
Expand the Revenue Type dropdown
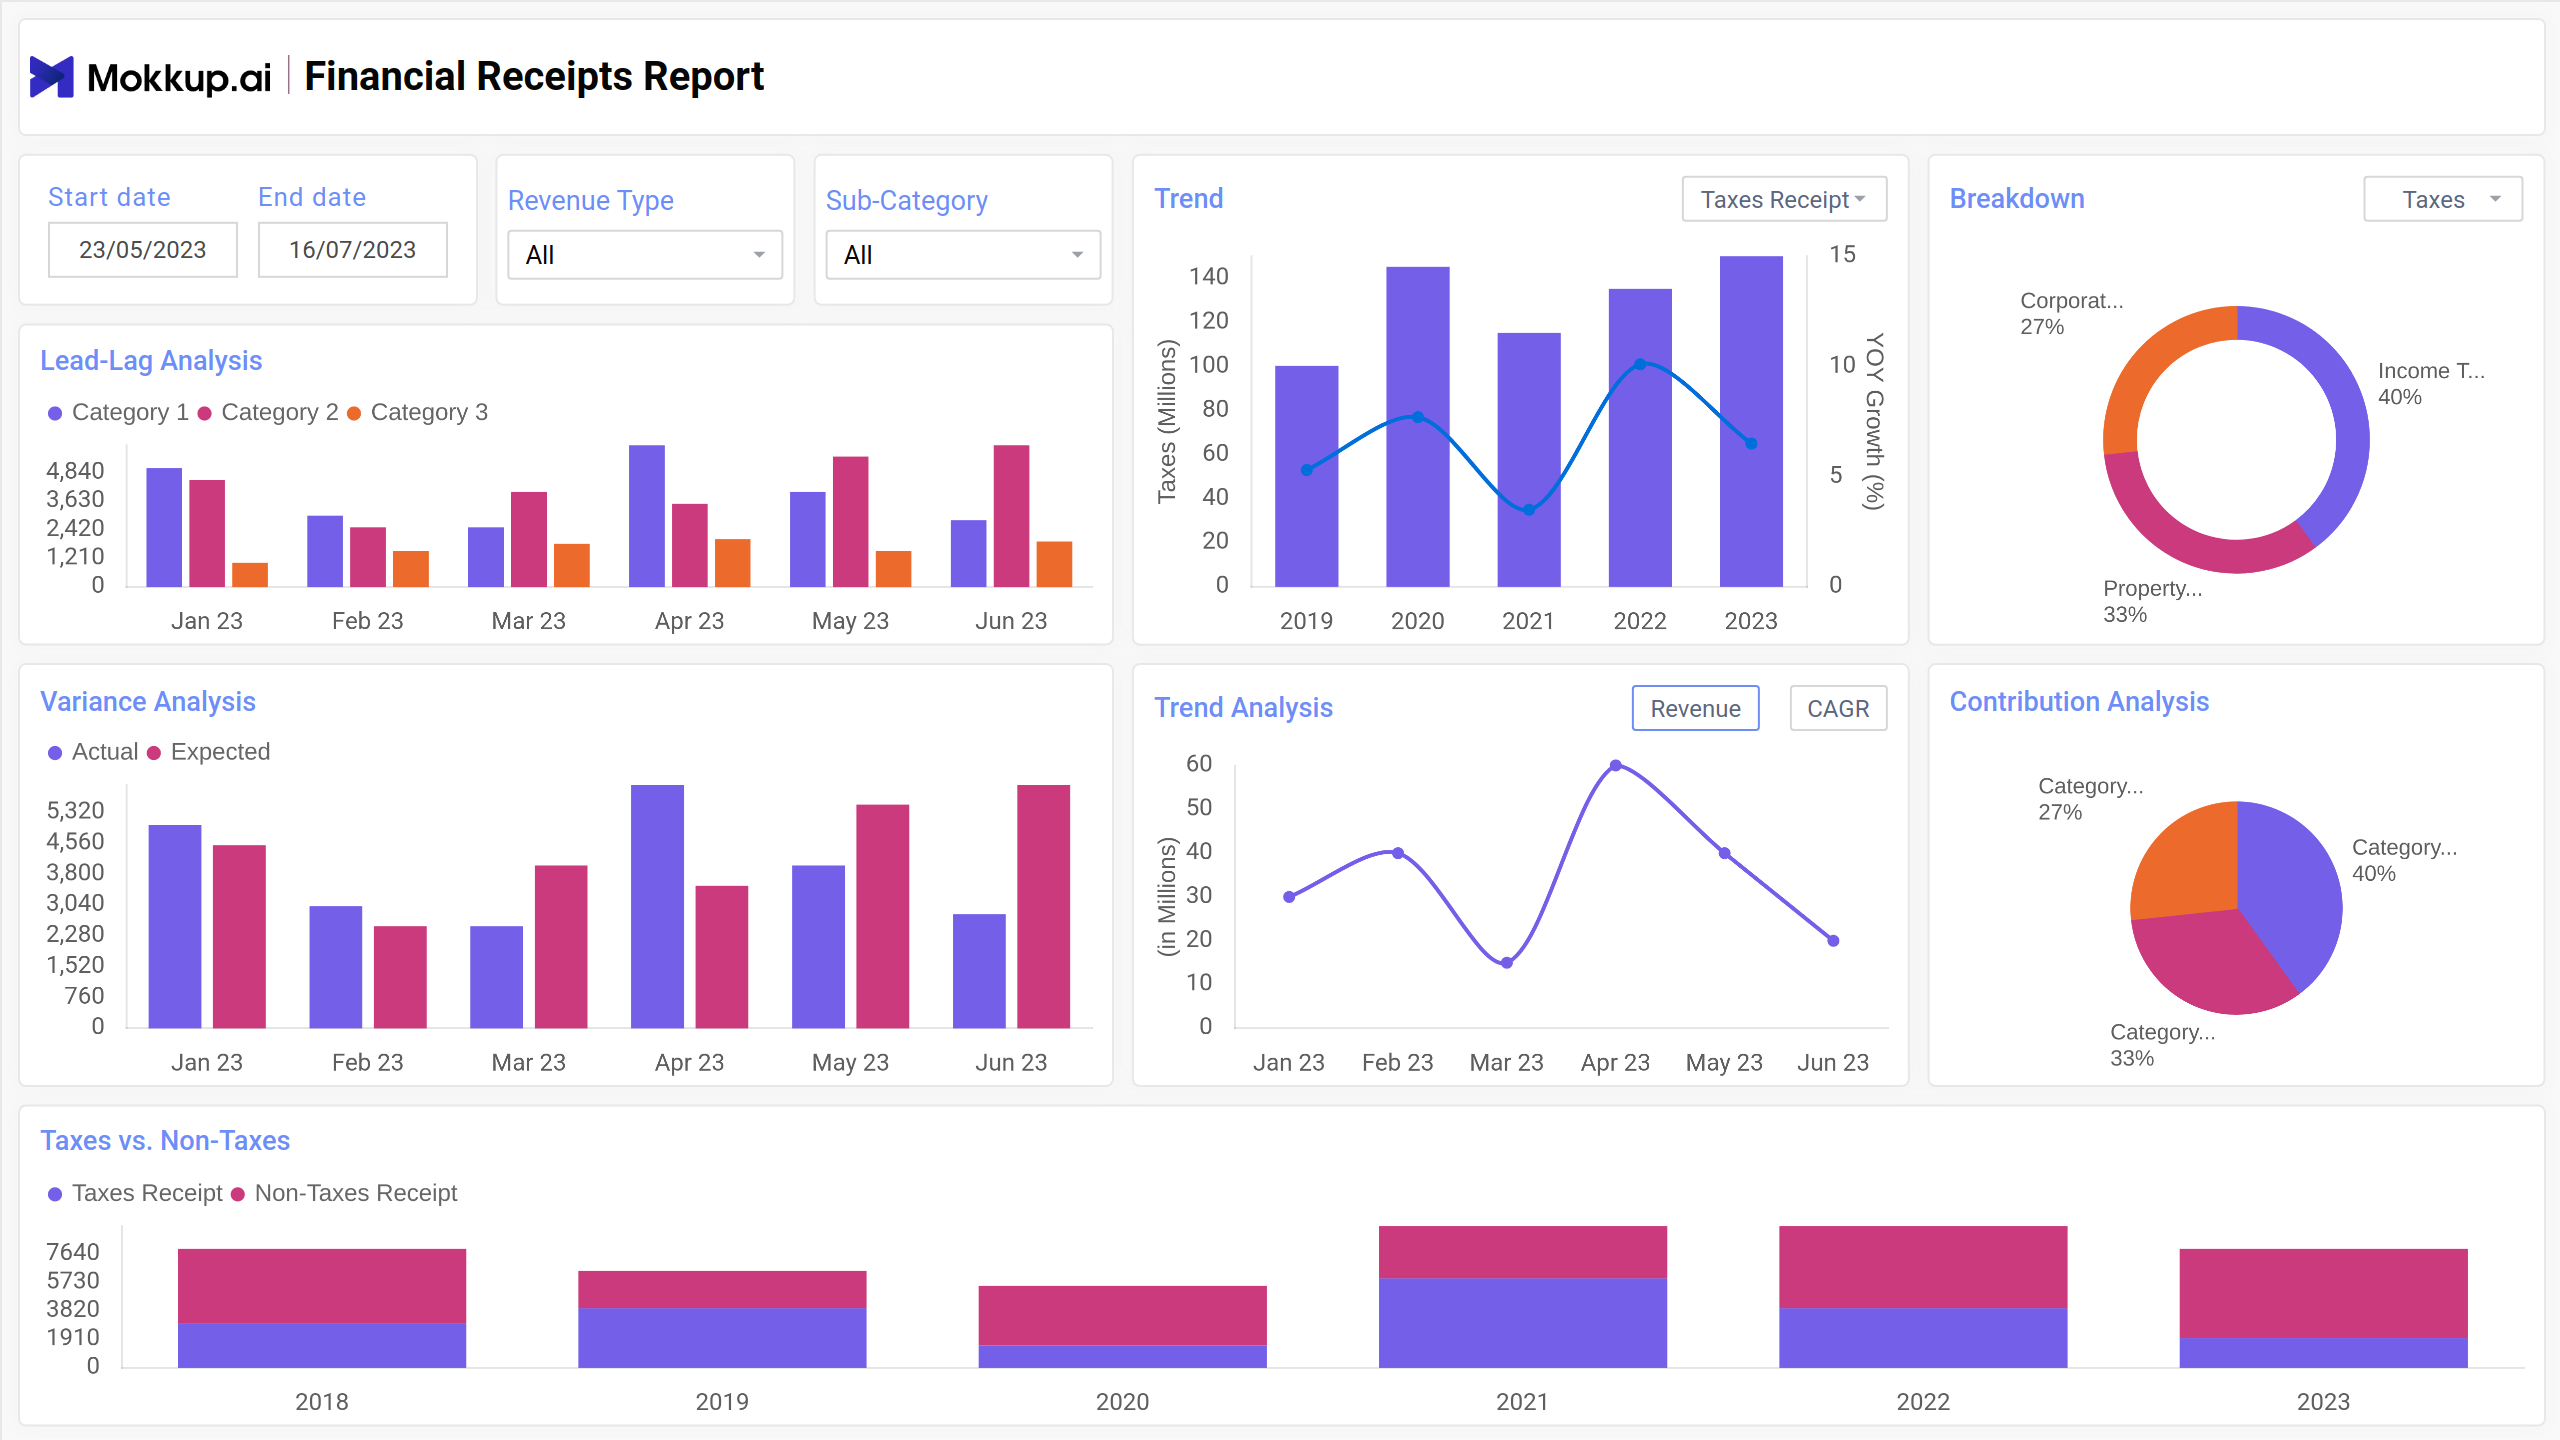pos(645,255)
